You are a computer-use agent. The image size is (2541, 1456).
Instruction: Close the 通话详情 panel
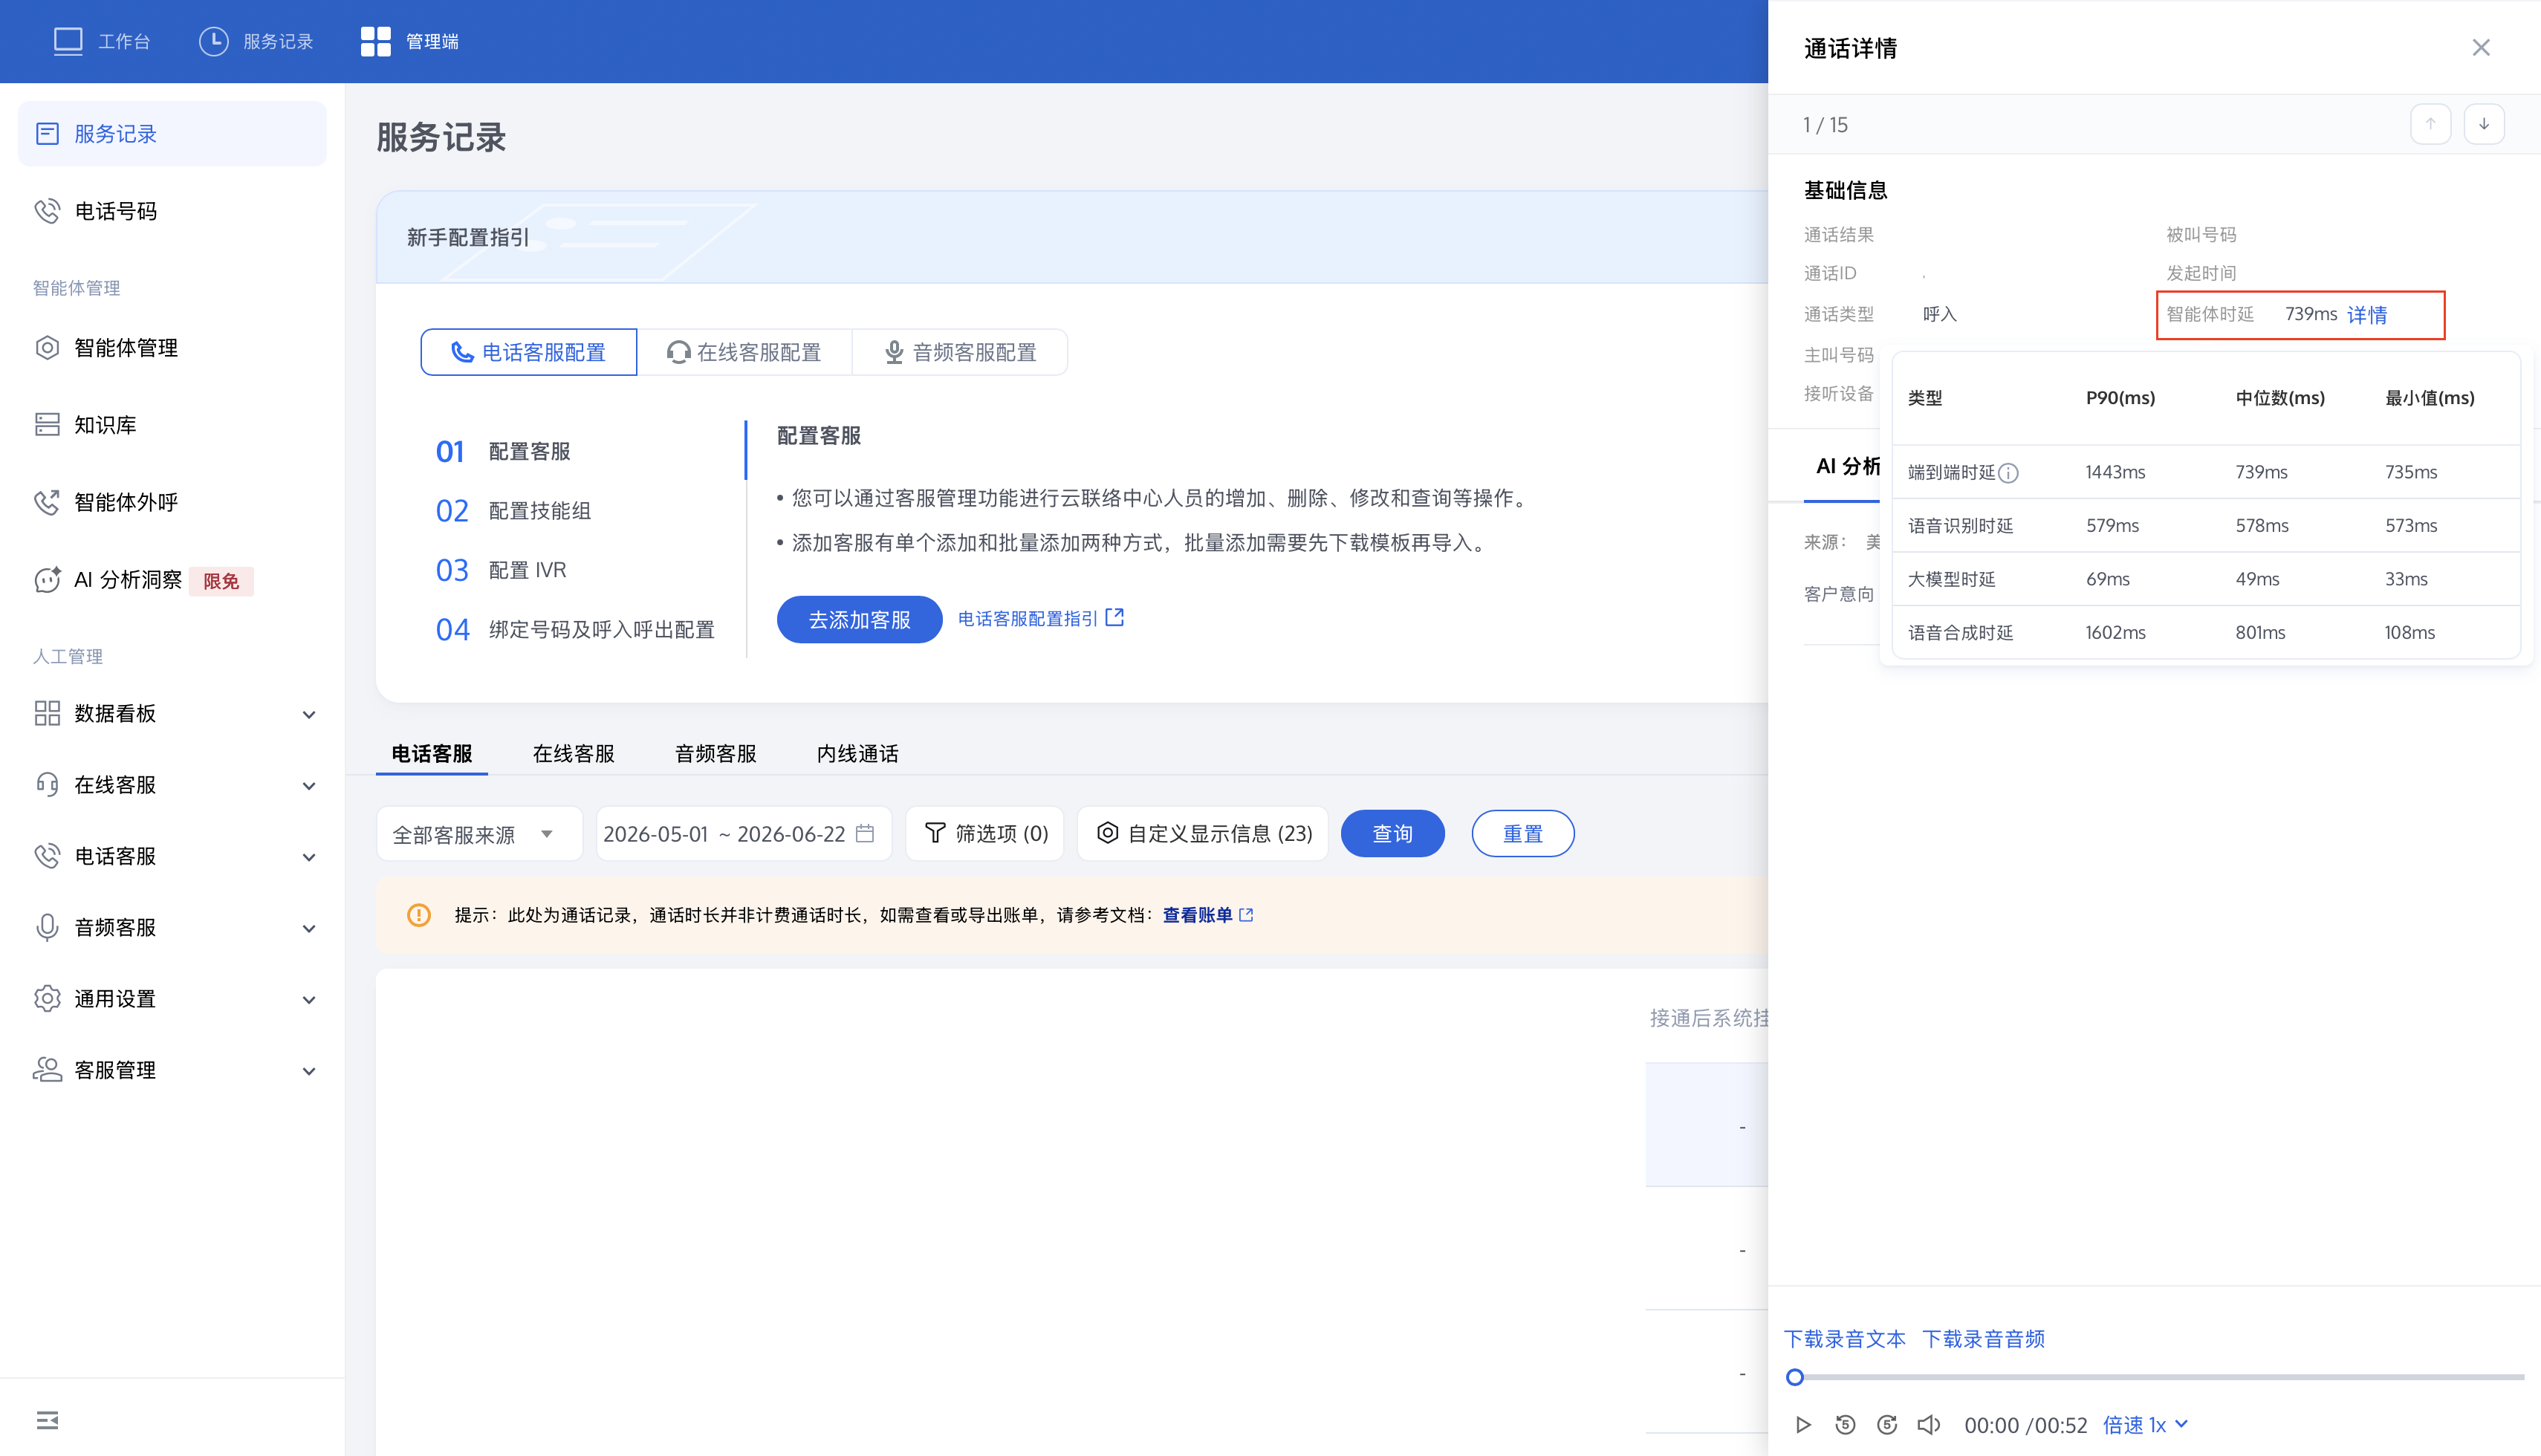pyautogui.click(x=2481, y=48)
